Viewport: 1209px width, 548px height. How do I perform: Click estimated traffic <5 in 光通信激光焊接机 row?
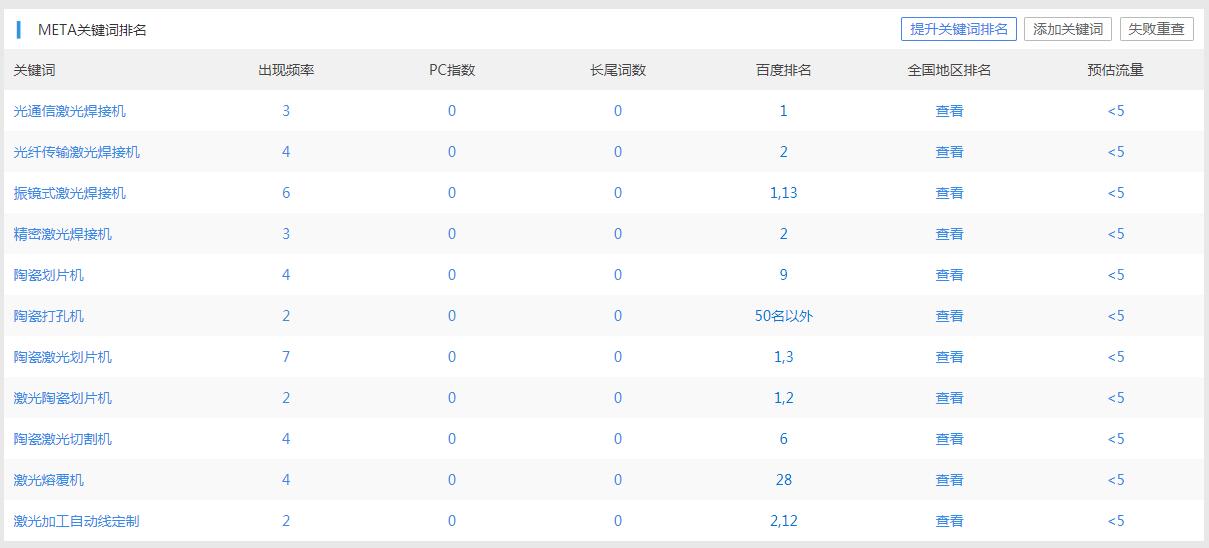[x=1116, y=111]
